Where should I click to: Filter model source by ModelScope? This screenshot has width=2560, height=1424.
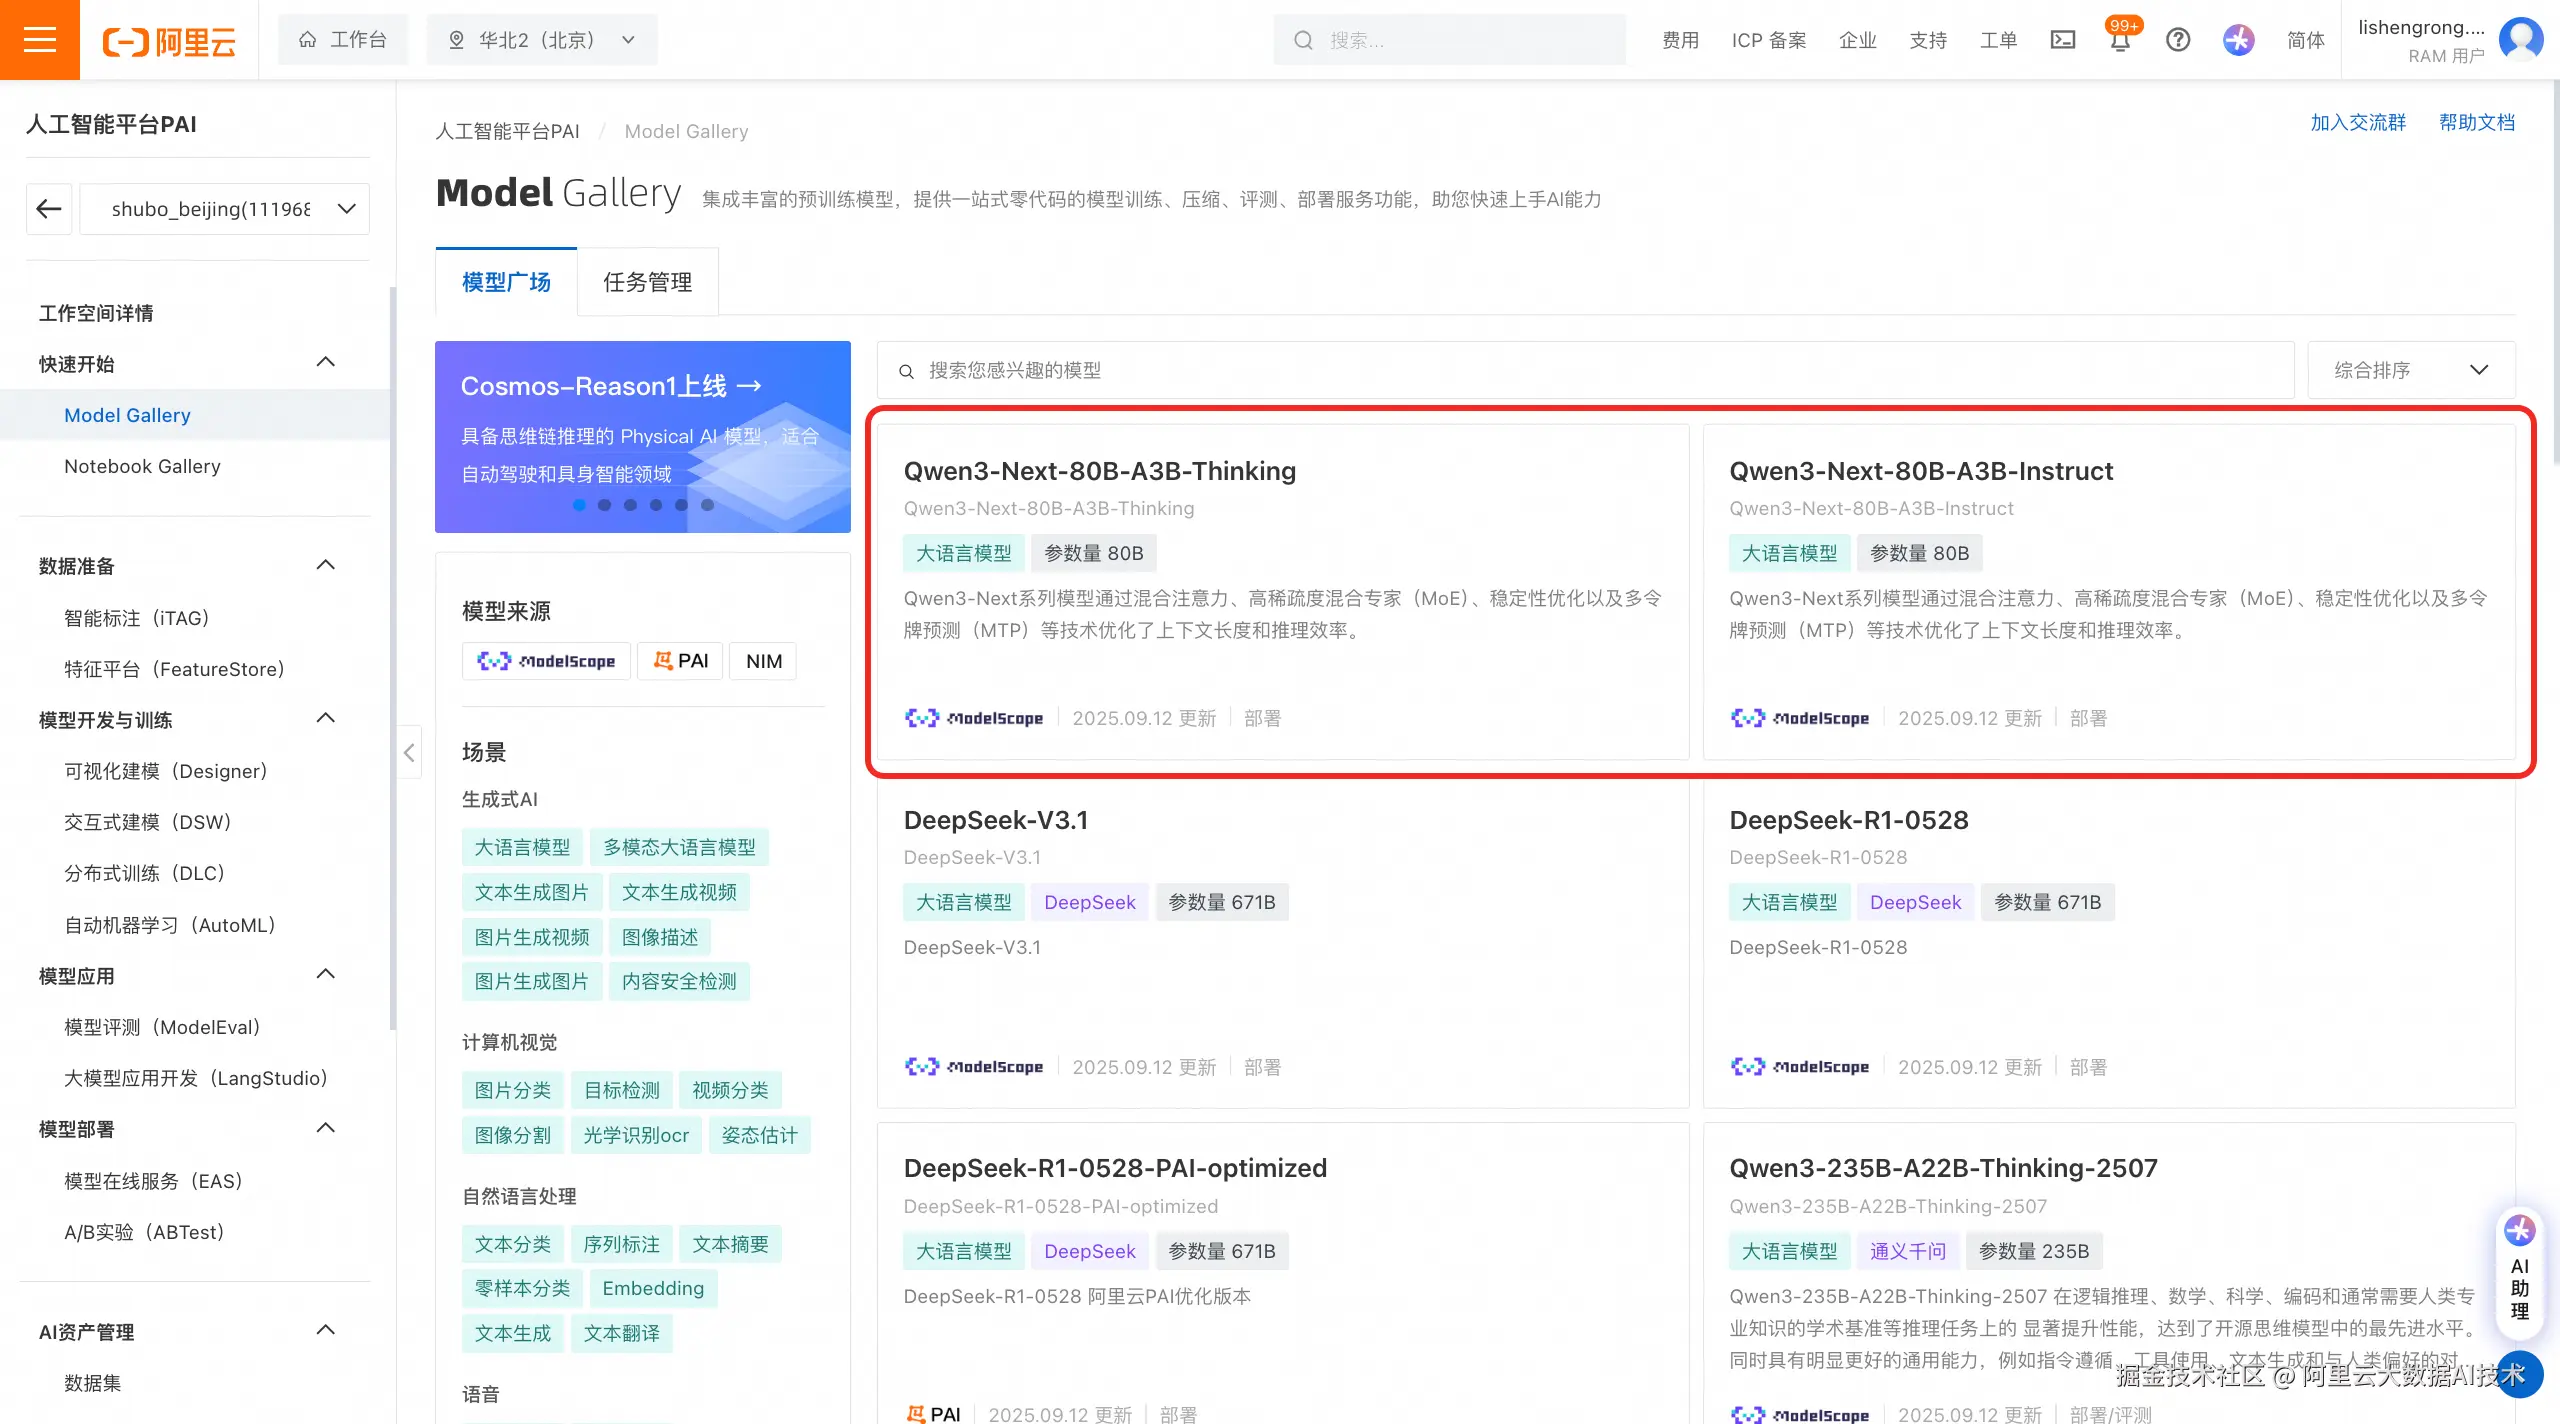coord(546,661)
